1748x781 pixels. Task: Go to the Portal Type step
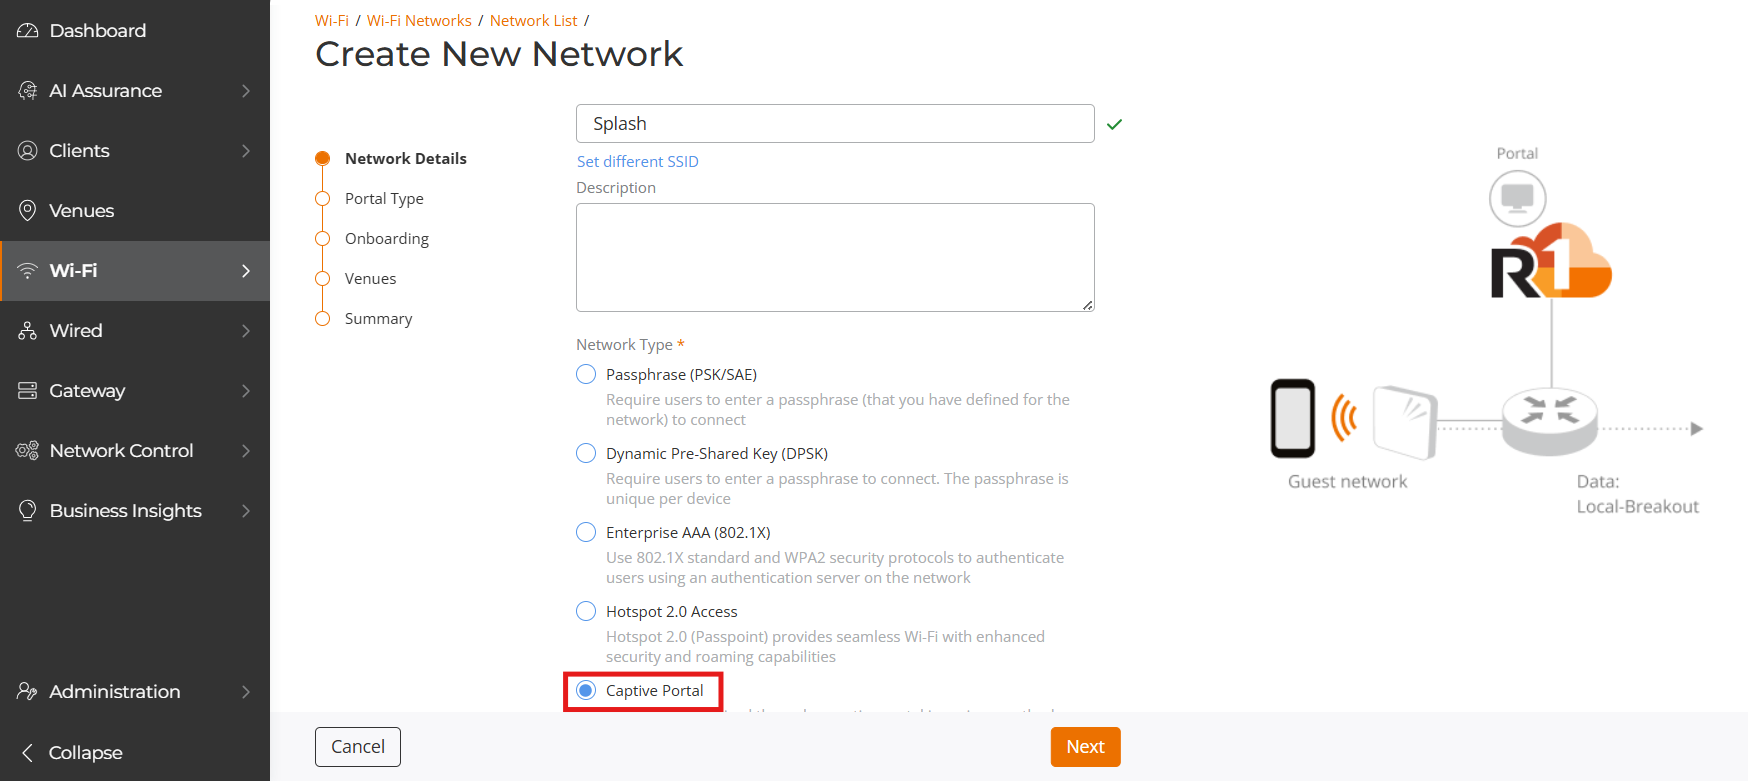point(384,199)
